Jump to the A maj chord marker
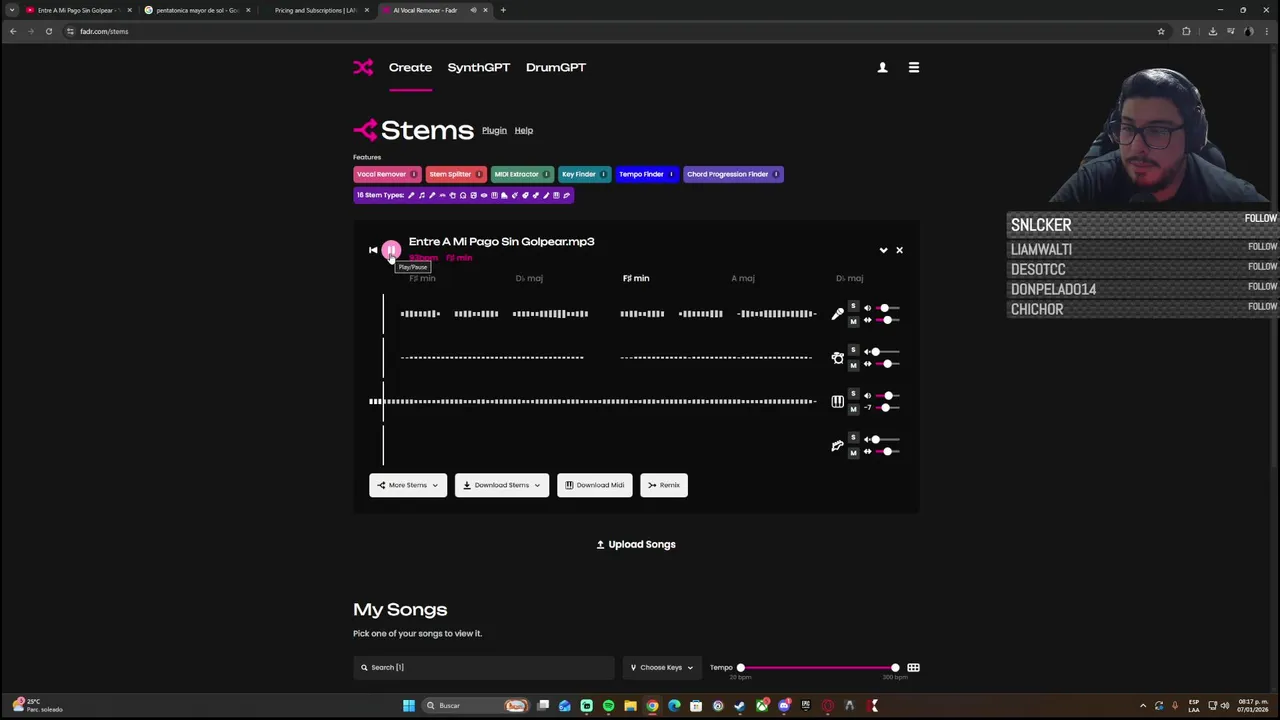This screenshot has width=1280, height=720. tap(742, 278)
